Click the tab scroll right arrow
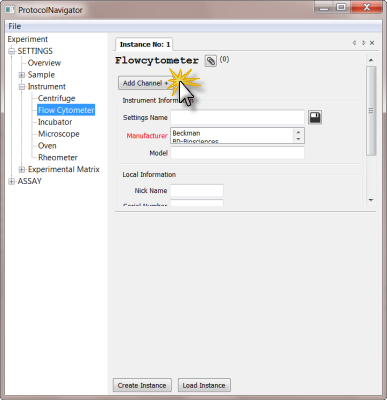Image resolution: width=387 pixels, height=400 pixels. 363,43
